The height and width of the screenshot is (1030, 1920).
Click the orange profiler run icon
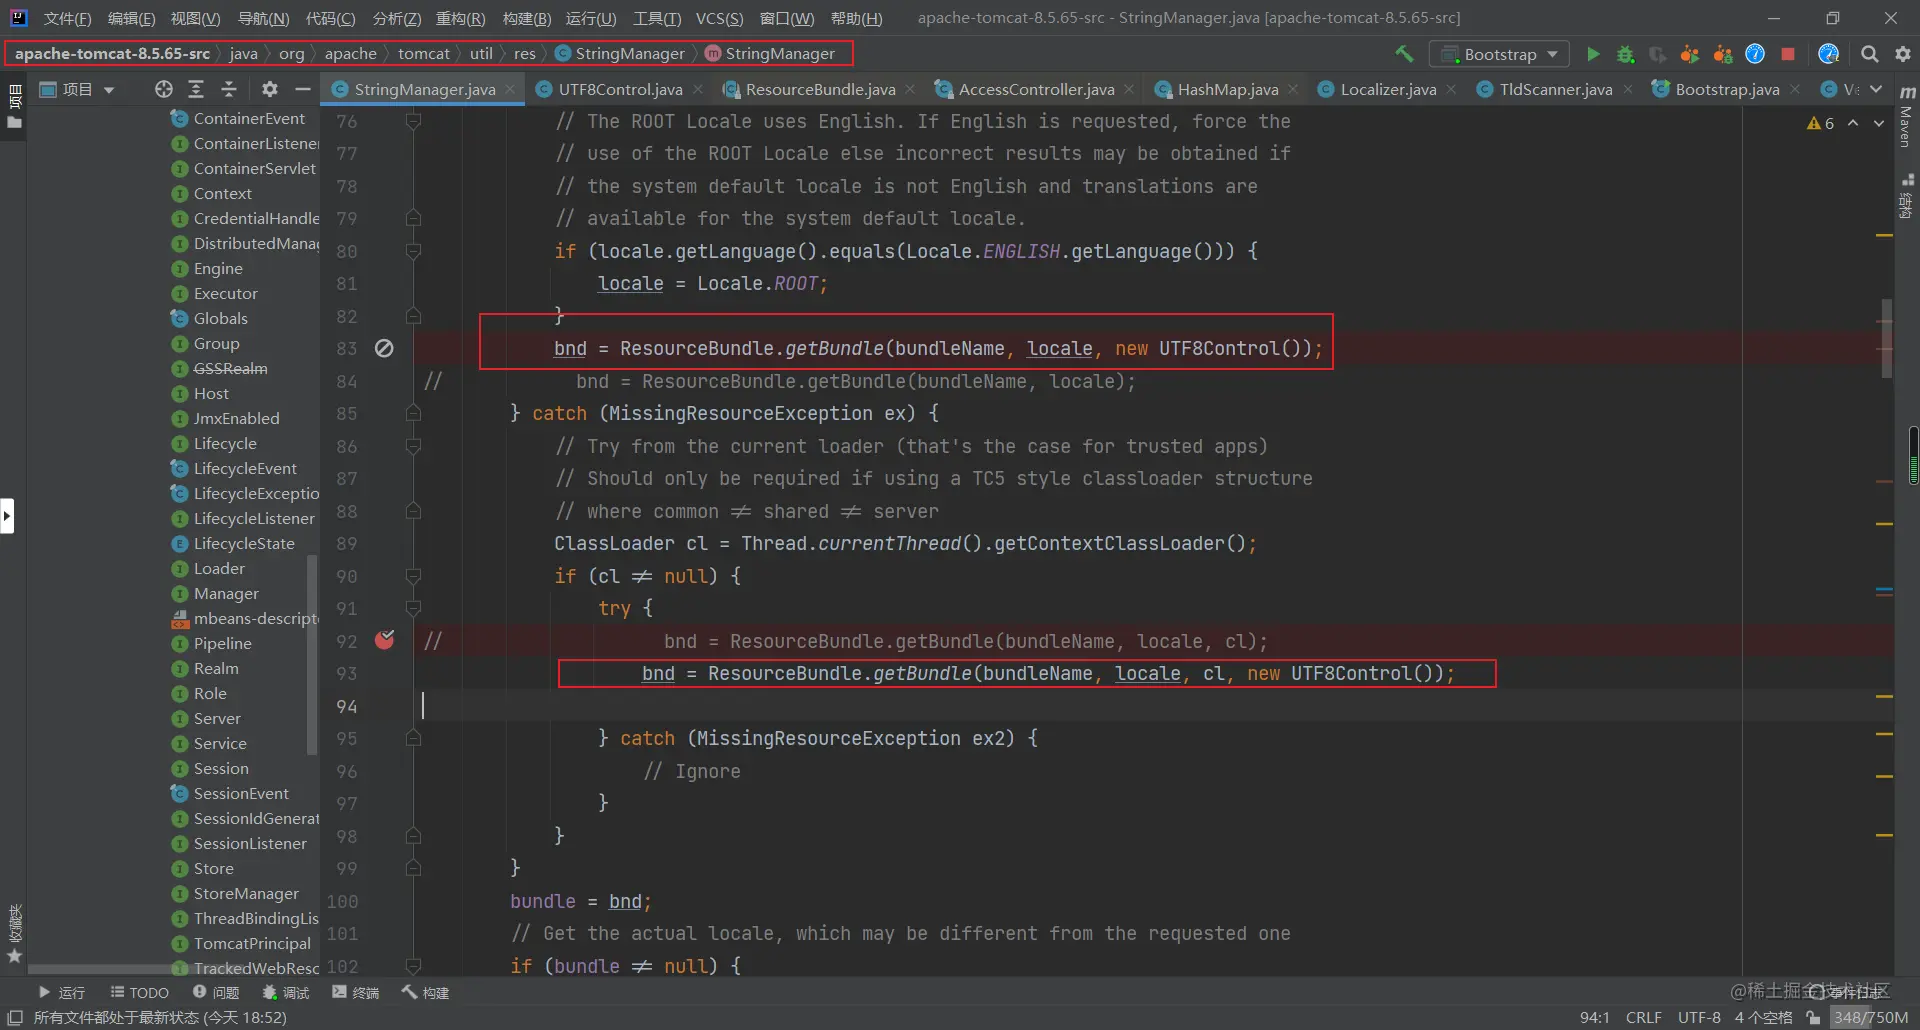1690,54
